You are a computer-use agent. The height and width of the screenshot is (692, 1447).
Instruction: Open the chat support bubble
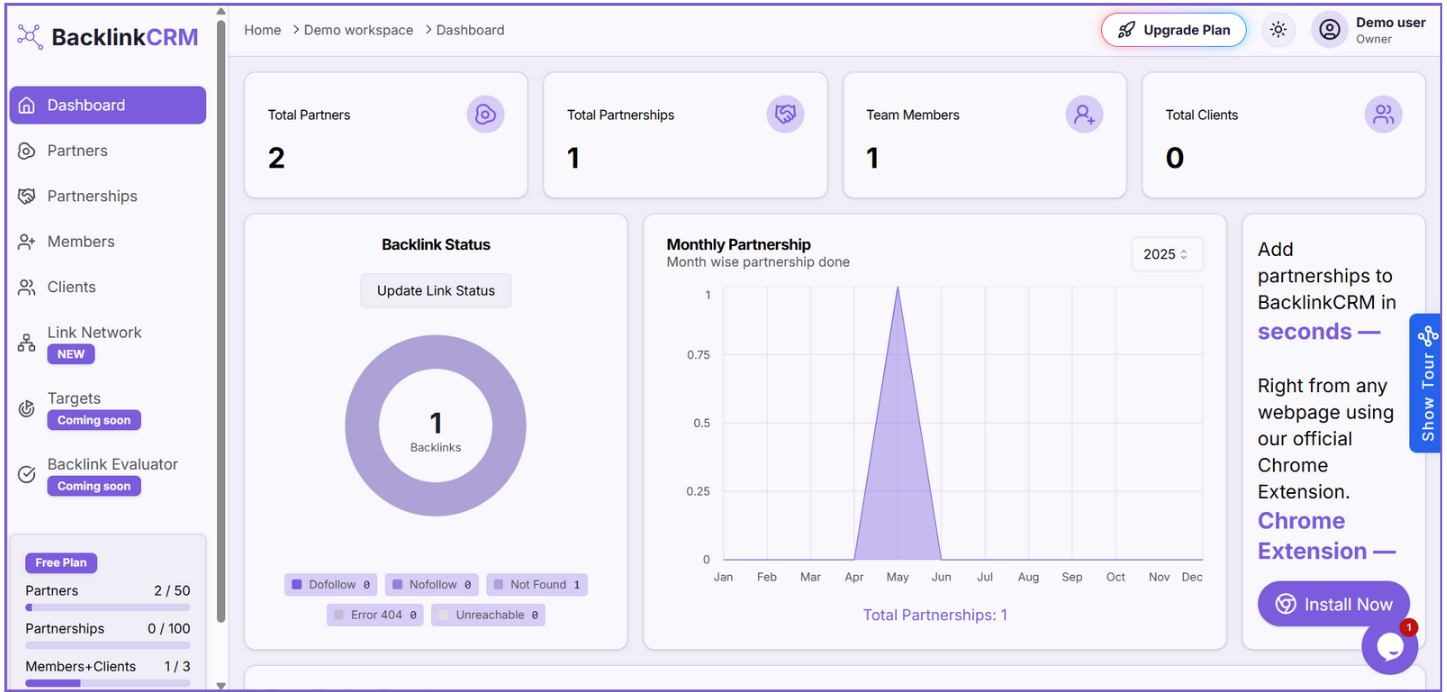click(1389, 646)
